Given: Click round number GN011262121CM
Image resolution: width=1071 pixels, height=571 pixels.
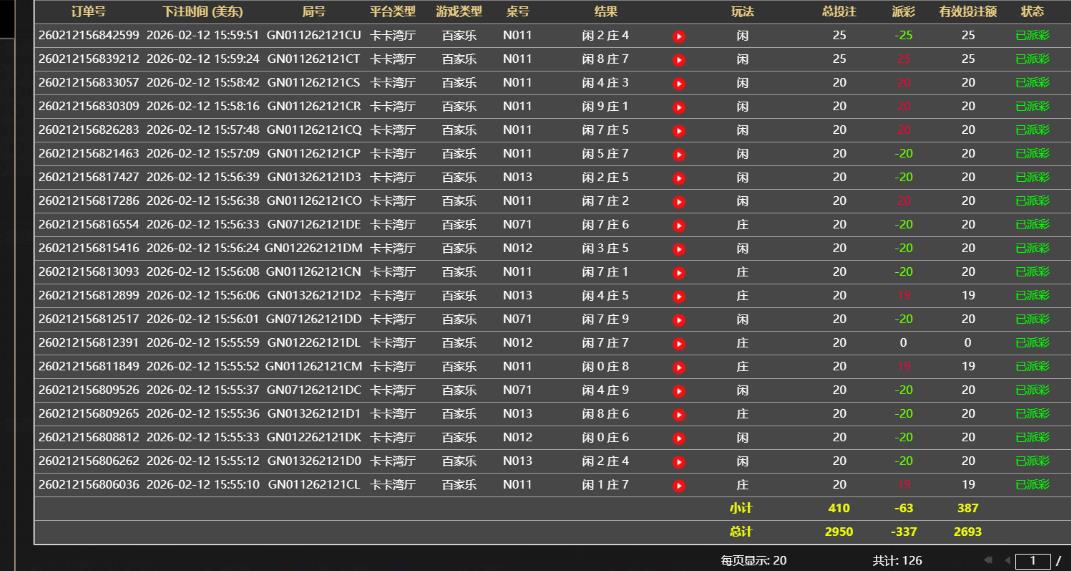Looking at the screenshot, I should [x=313, y=367].
